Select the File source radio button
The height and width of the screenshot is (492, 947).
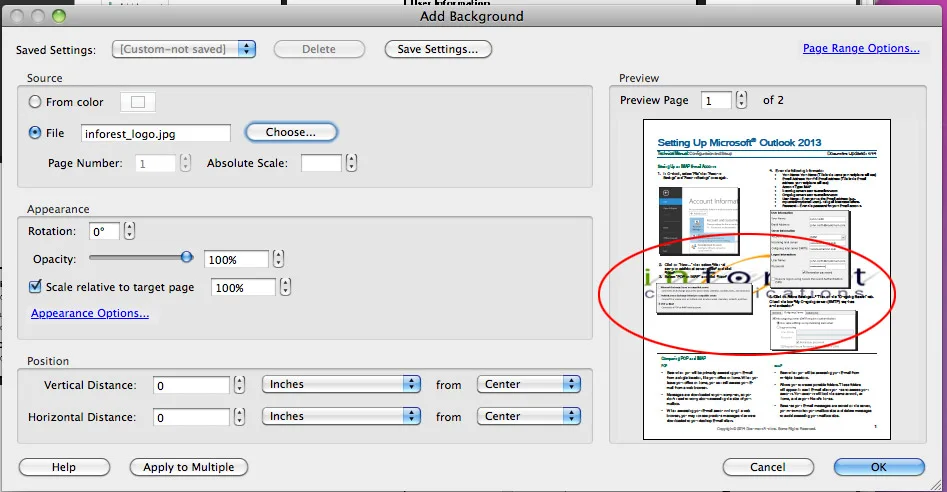point(35,132)
